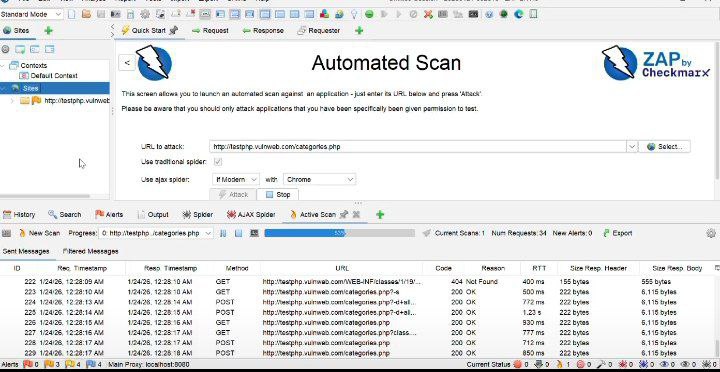The height and width of the screenshot is (372, 720).
Task: Click the blue flag alerts count icon
Action: coord(91,365)
